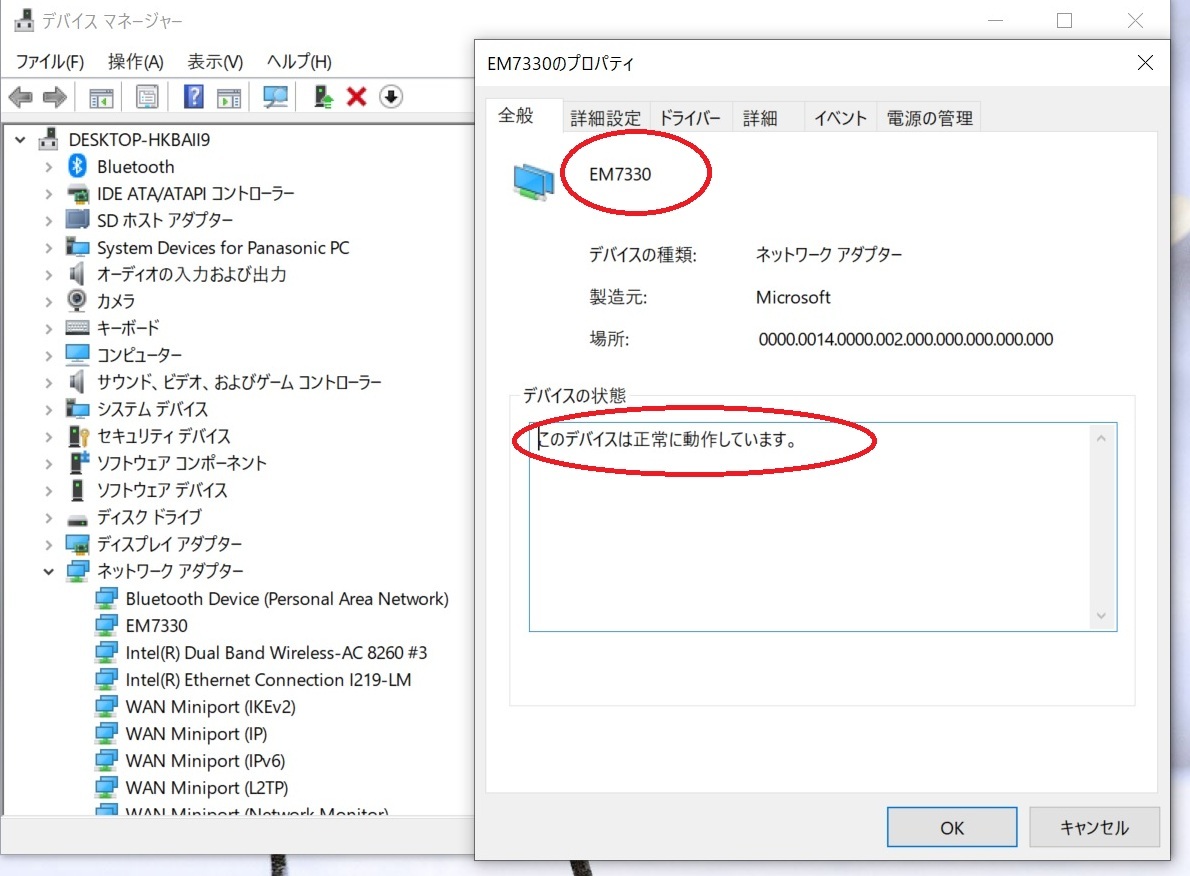Select Intel(R) Dual Band Wireless-AC 8260 #3
The height and width of the screenshot is (876, 1190).
coord(275,653)
